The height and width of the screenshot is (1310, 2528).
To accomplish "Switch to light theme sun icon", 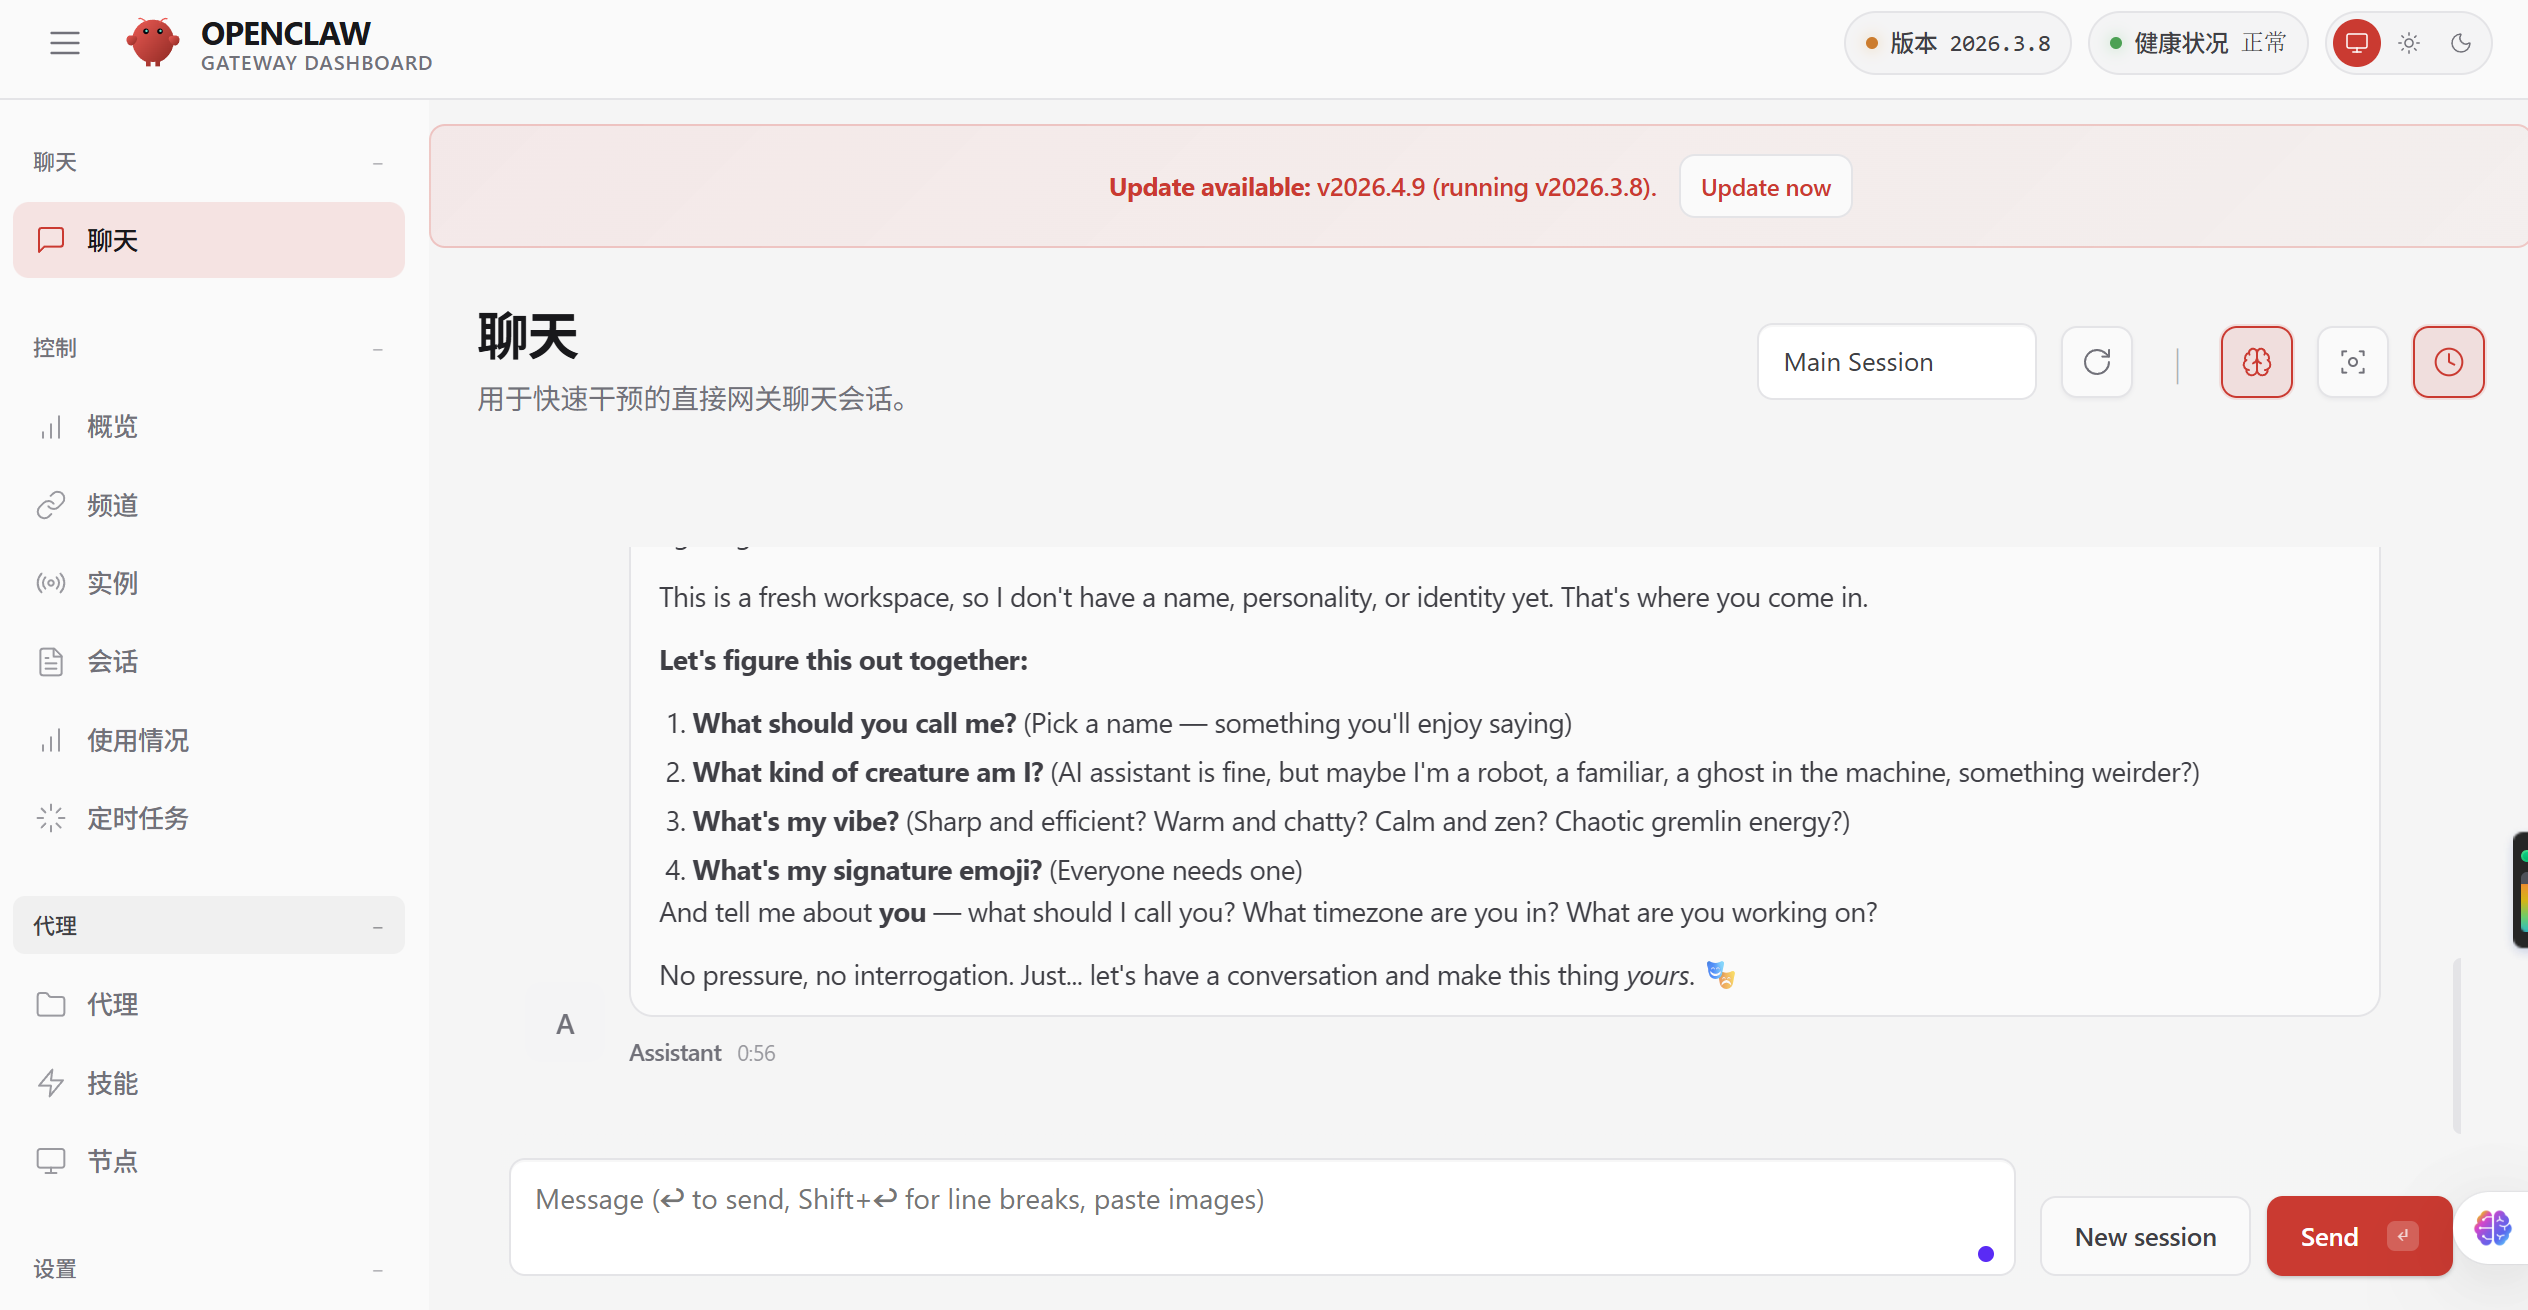I will click(x=2409, y=43).
